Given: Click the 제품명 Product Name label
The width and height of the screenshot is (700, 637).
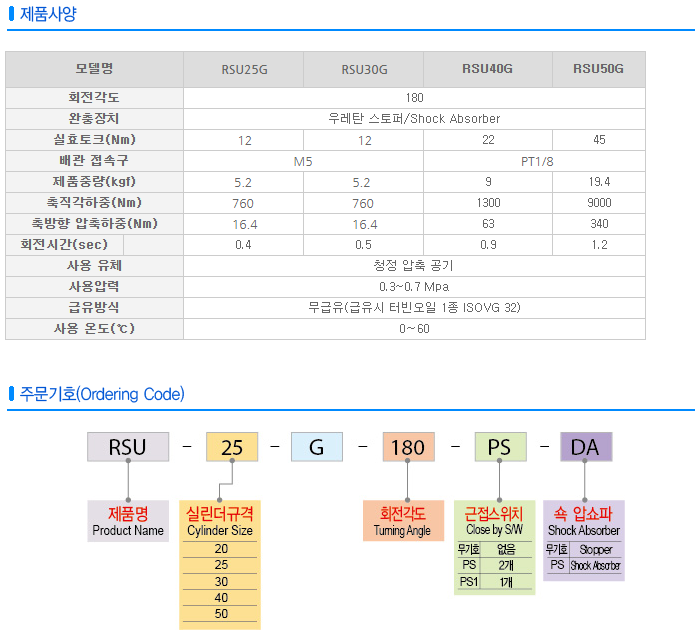Looking at the screenshot, I should 128,521.
